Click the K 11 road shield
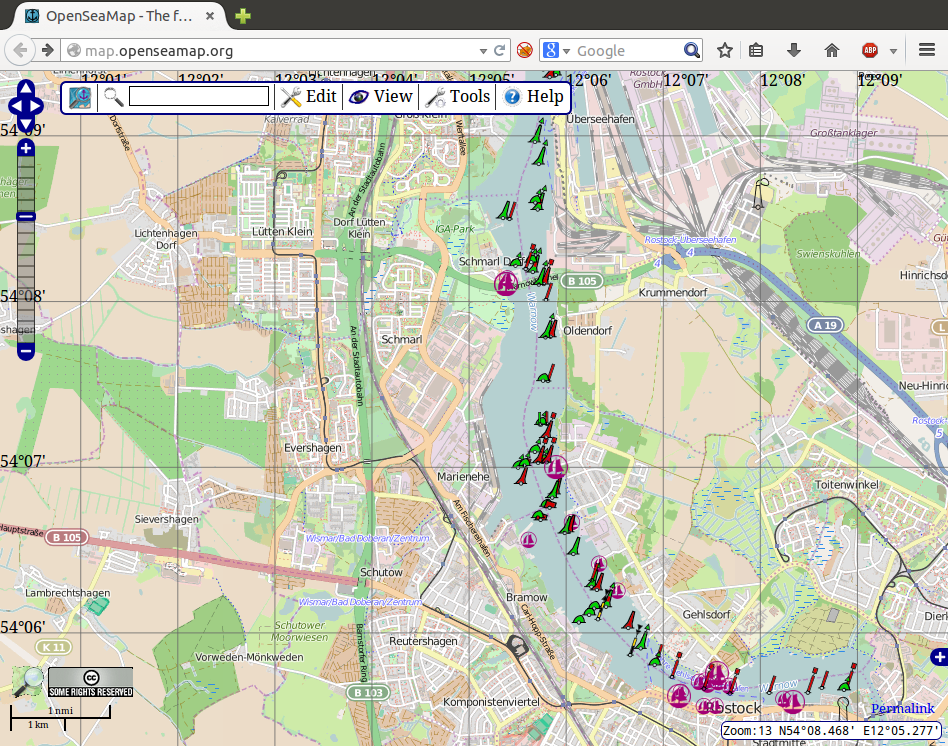948x746 pixels. click(x=54, y=647)
